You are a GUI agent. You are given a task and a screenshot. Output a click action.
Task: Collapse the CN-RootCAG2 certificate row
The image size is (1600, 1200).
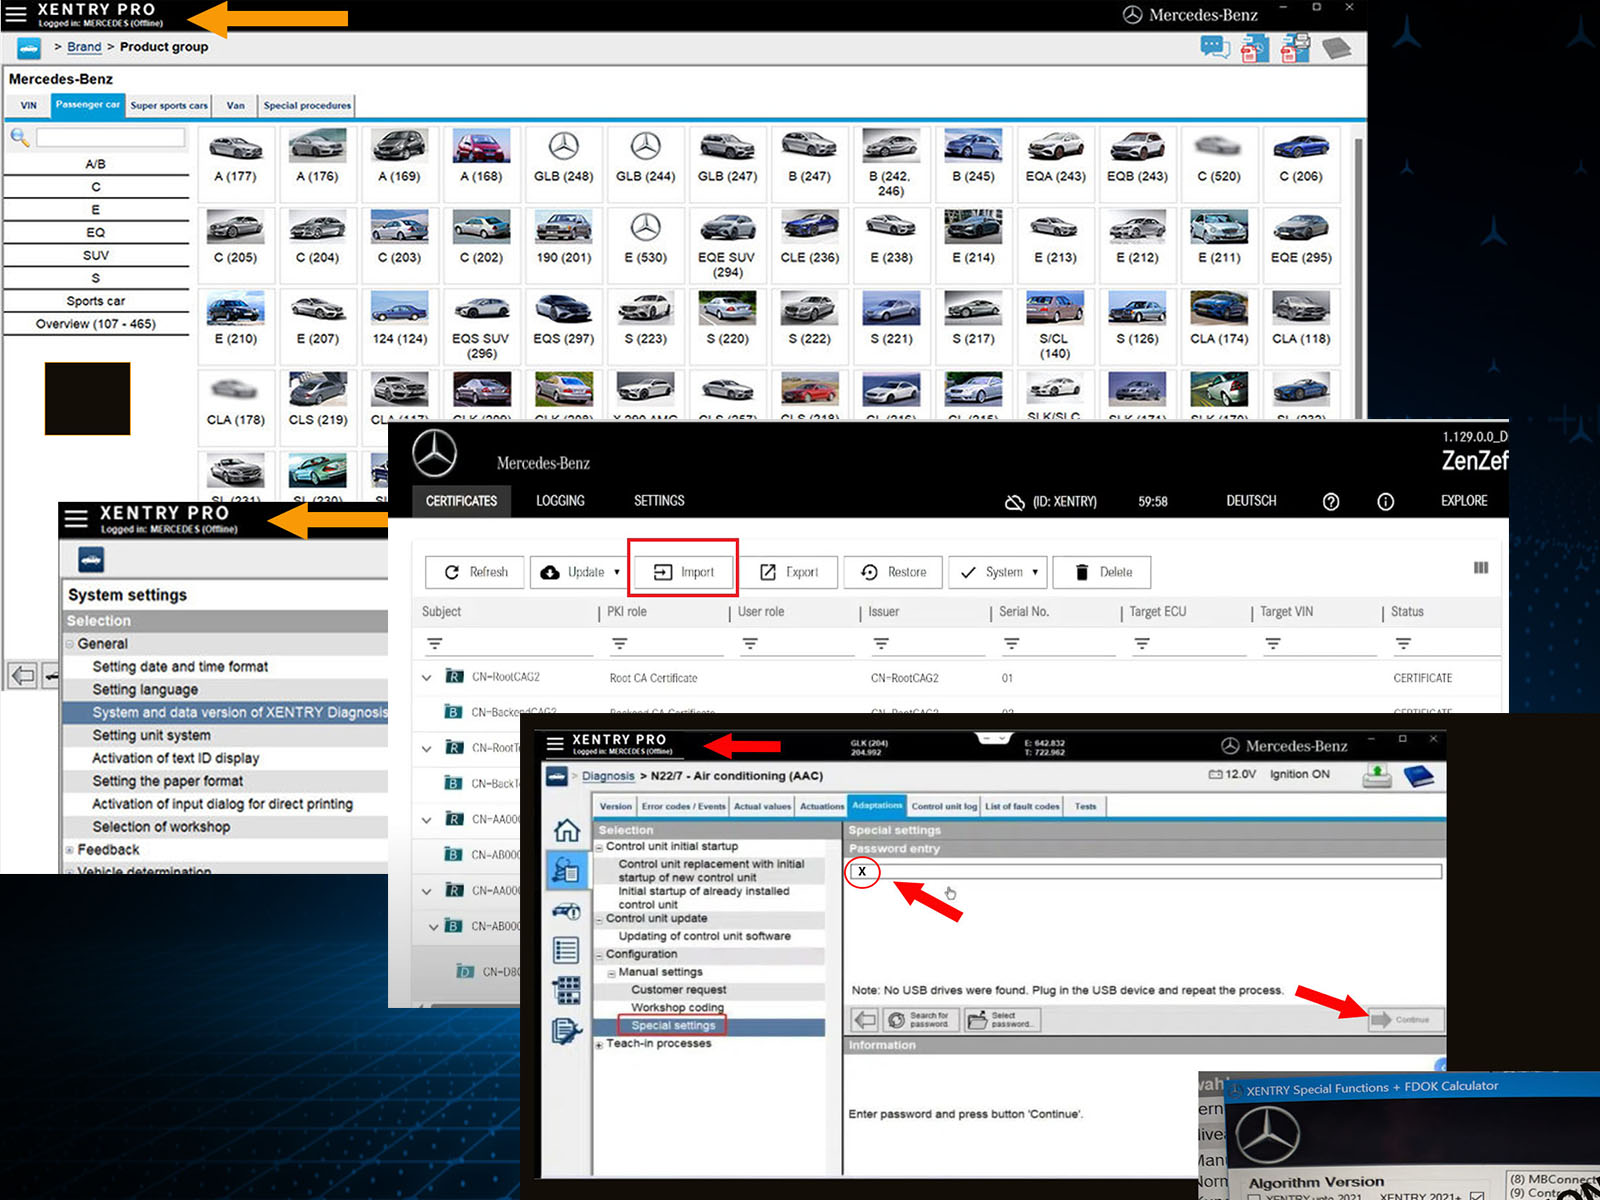tap(427, 678)
